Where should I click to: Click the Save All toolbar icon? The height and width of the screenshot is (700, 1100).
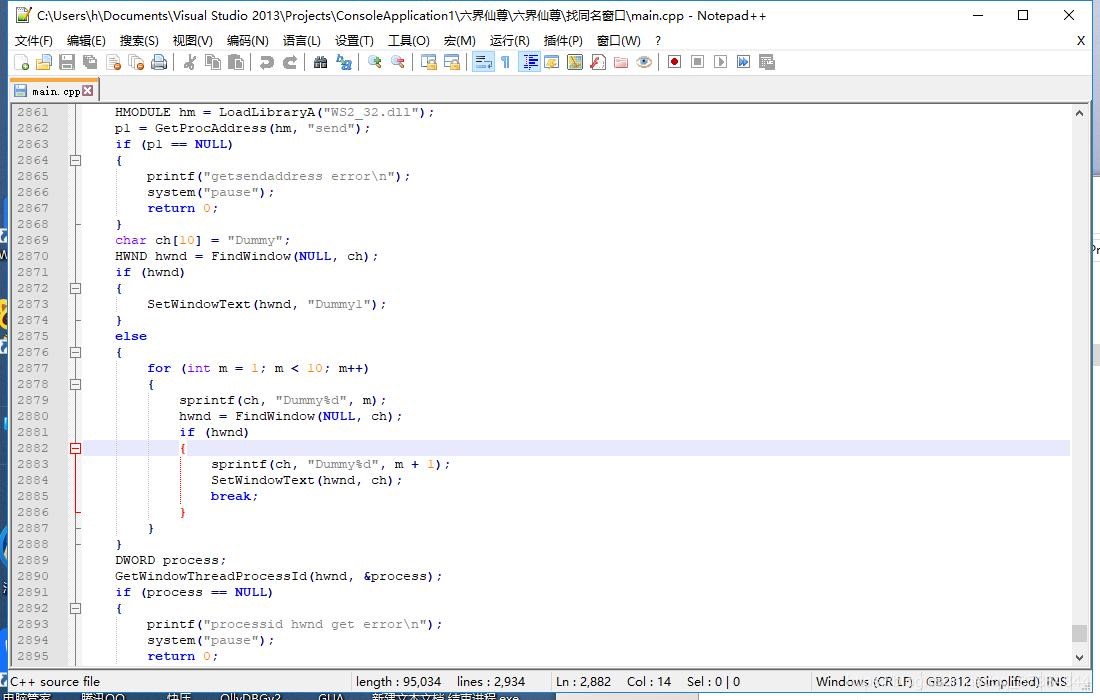point(90,62)
